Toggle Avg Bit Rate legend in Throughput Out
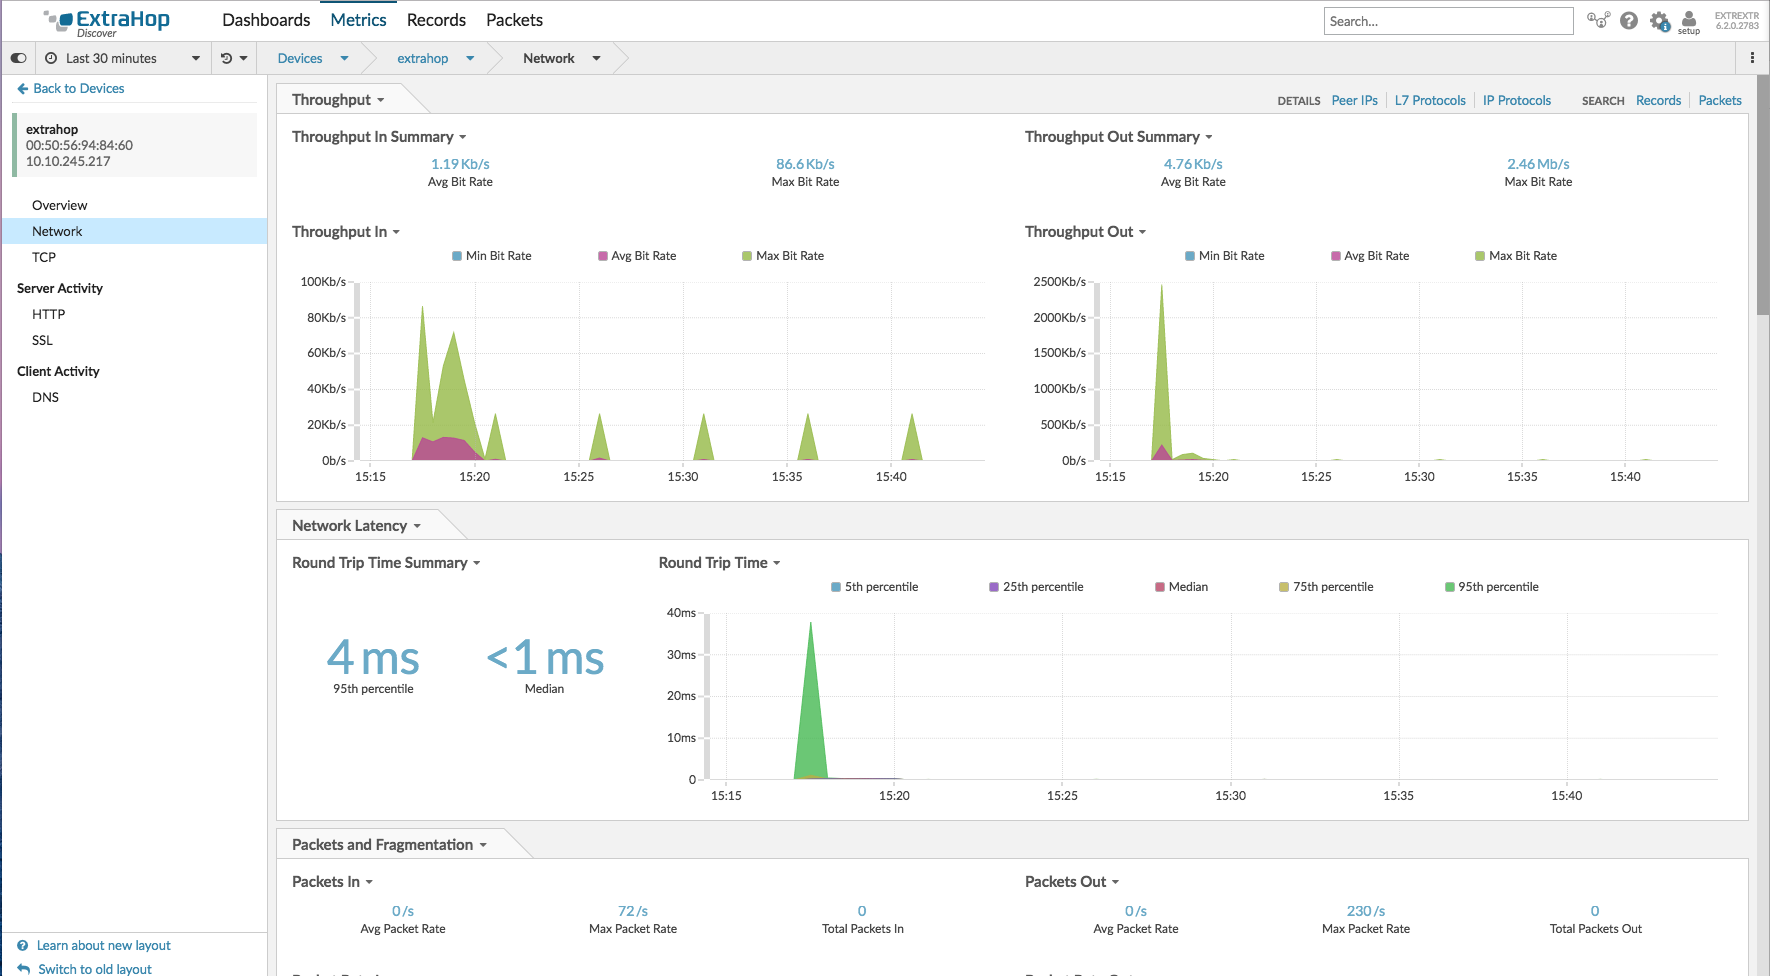Viewport: 1770px width, 976px height. tap(1370, 256)
